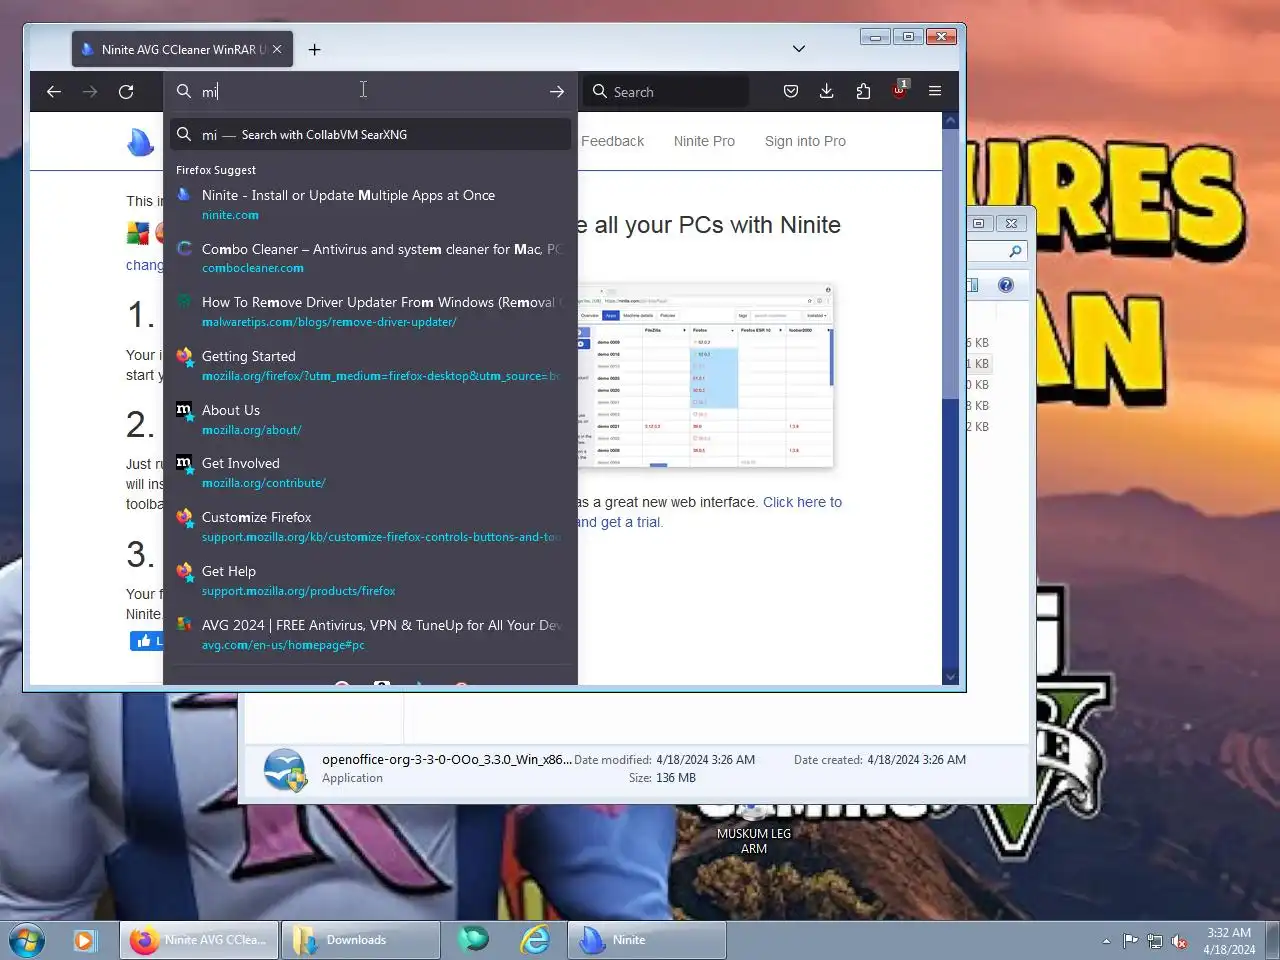Click the Facebook Like button on Ninite page
Image resolution: width=1280 pixels, height=960 pixels.
tap(146, 641)
